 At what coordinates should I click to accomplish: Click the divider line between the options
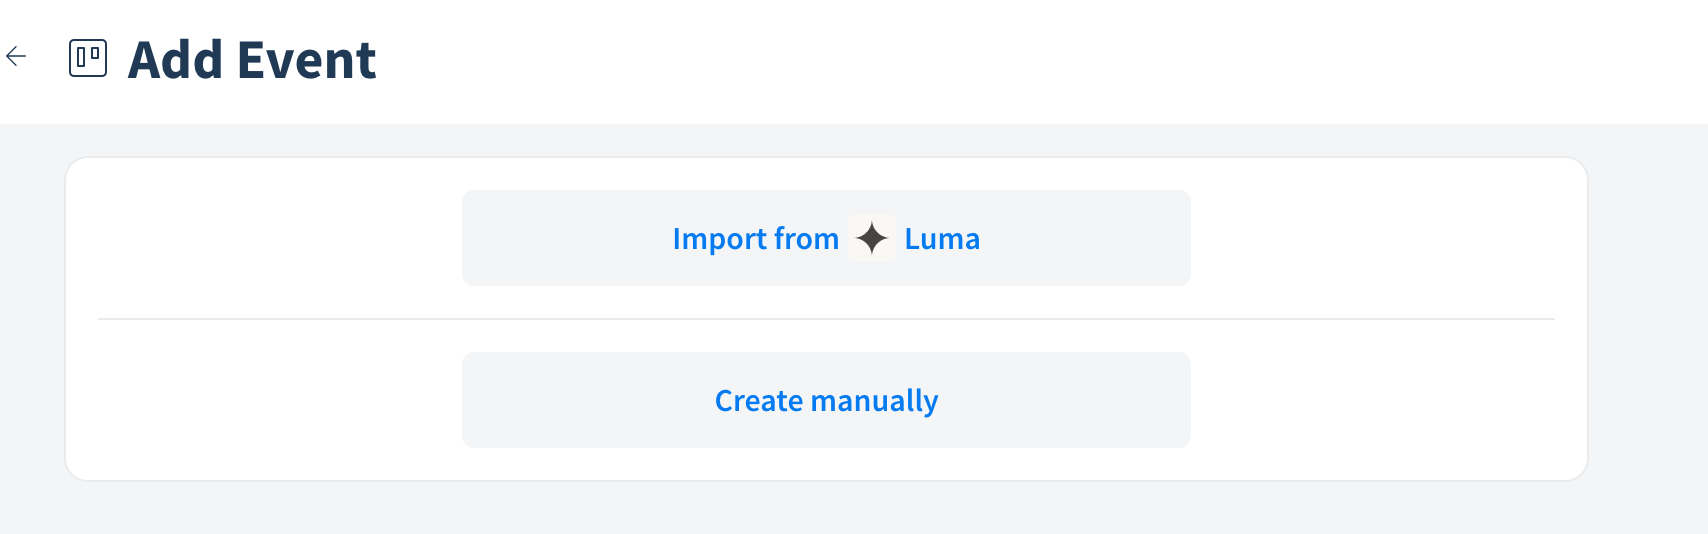(x=826, y=319)
